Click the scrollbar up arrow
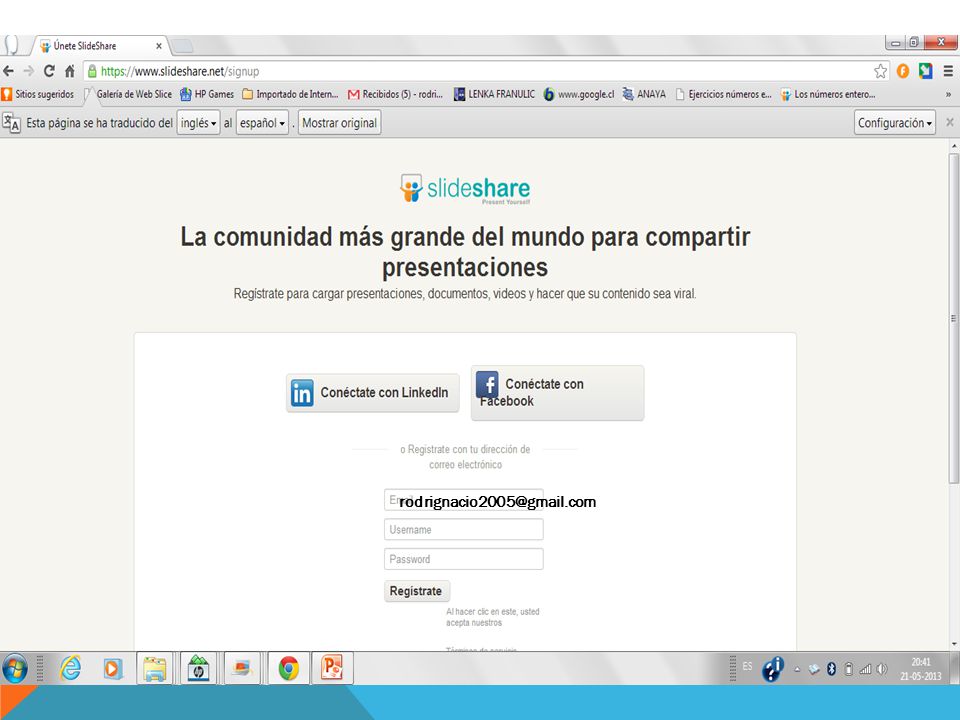The height and width of the screenshot is (720, 960). pyautogui.click(x=954, y=147)
